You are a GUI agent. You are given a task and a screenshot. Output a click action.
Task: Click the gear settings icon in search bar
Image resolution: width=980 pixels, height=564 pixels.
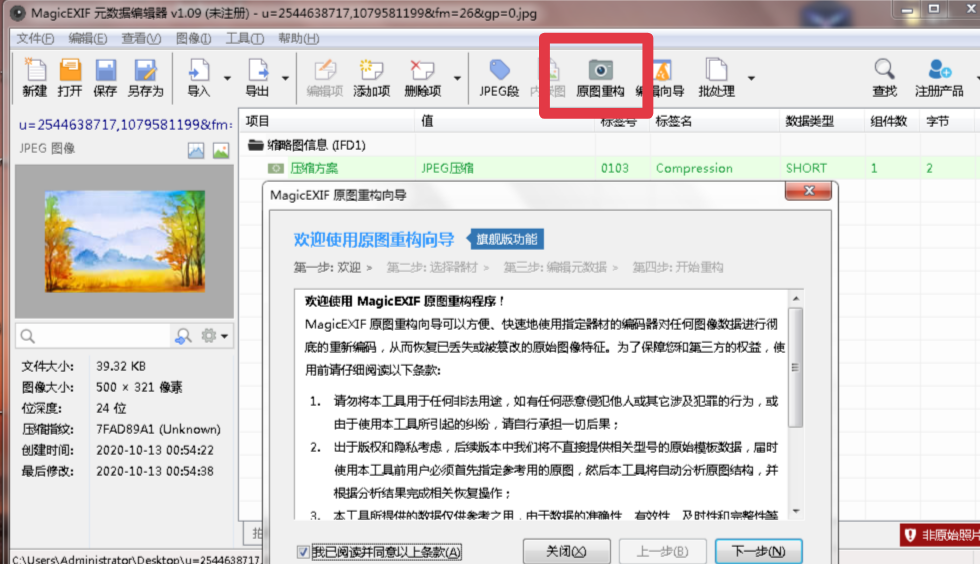pos(209,336)
